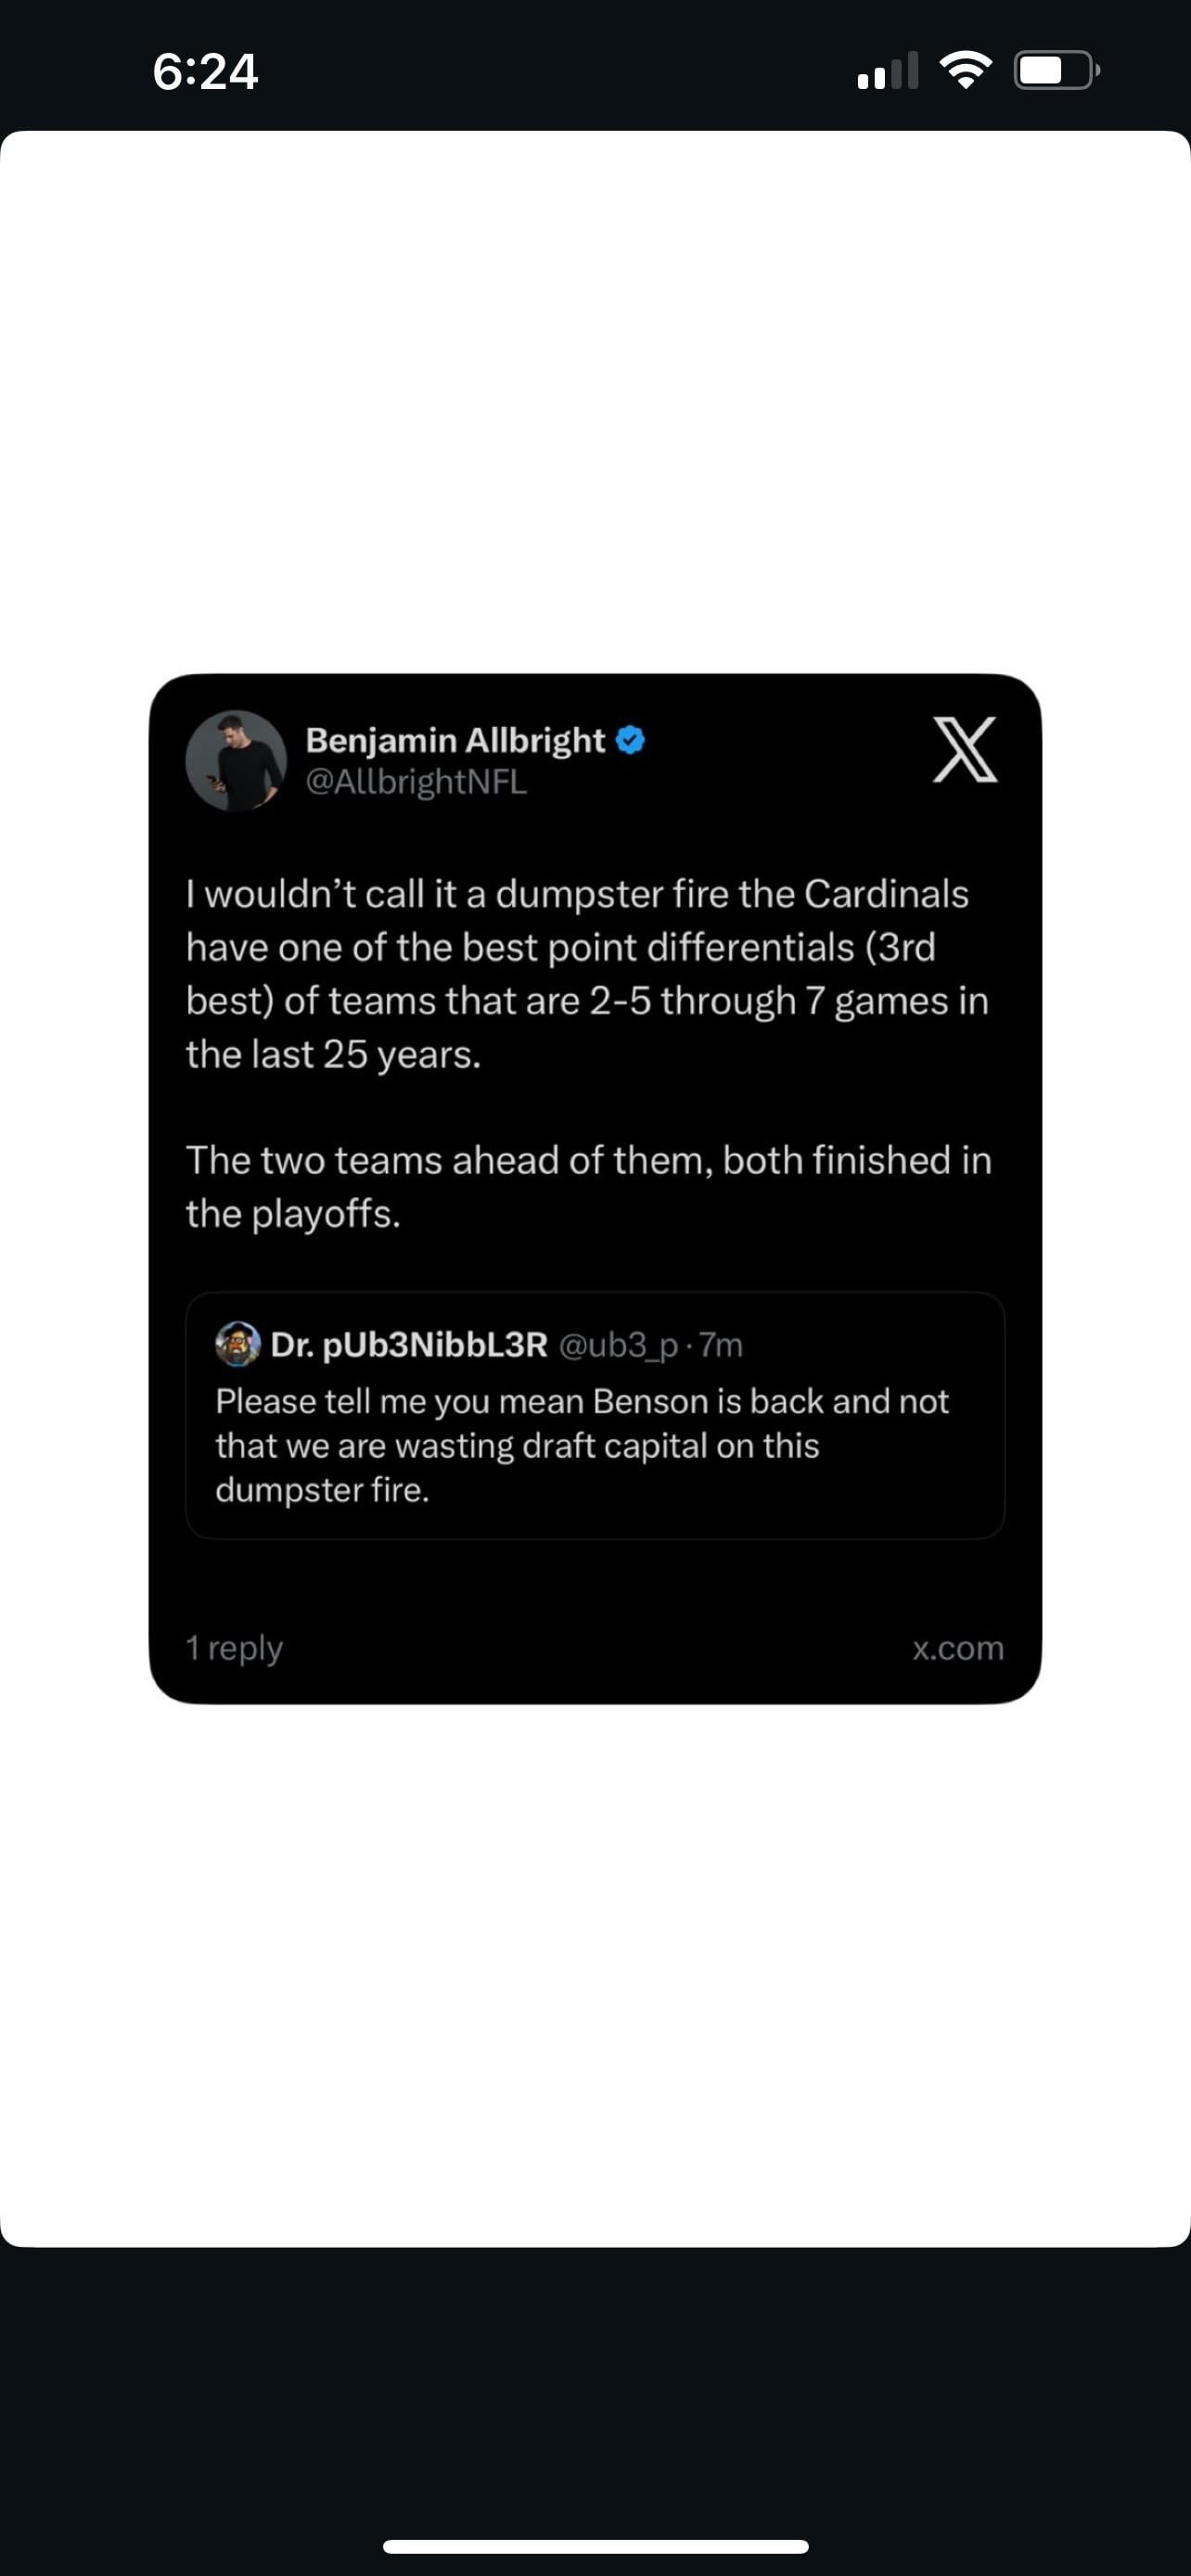Click the 7m timestamp on quoted tweet
The image size is (1191, 2576).
pyautogui.click(x=721, y=1345)
